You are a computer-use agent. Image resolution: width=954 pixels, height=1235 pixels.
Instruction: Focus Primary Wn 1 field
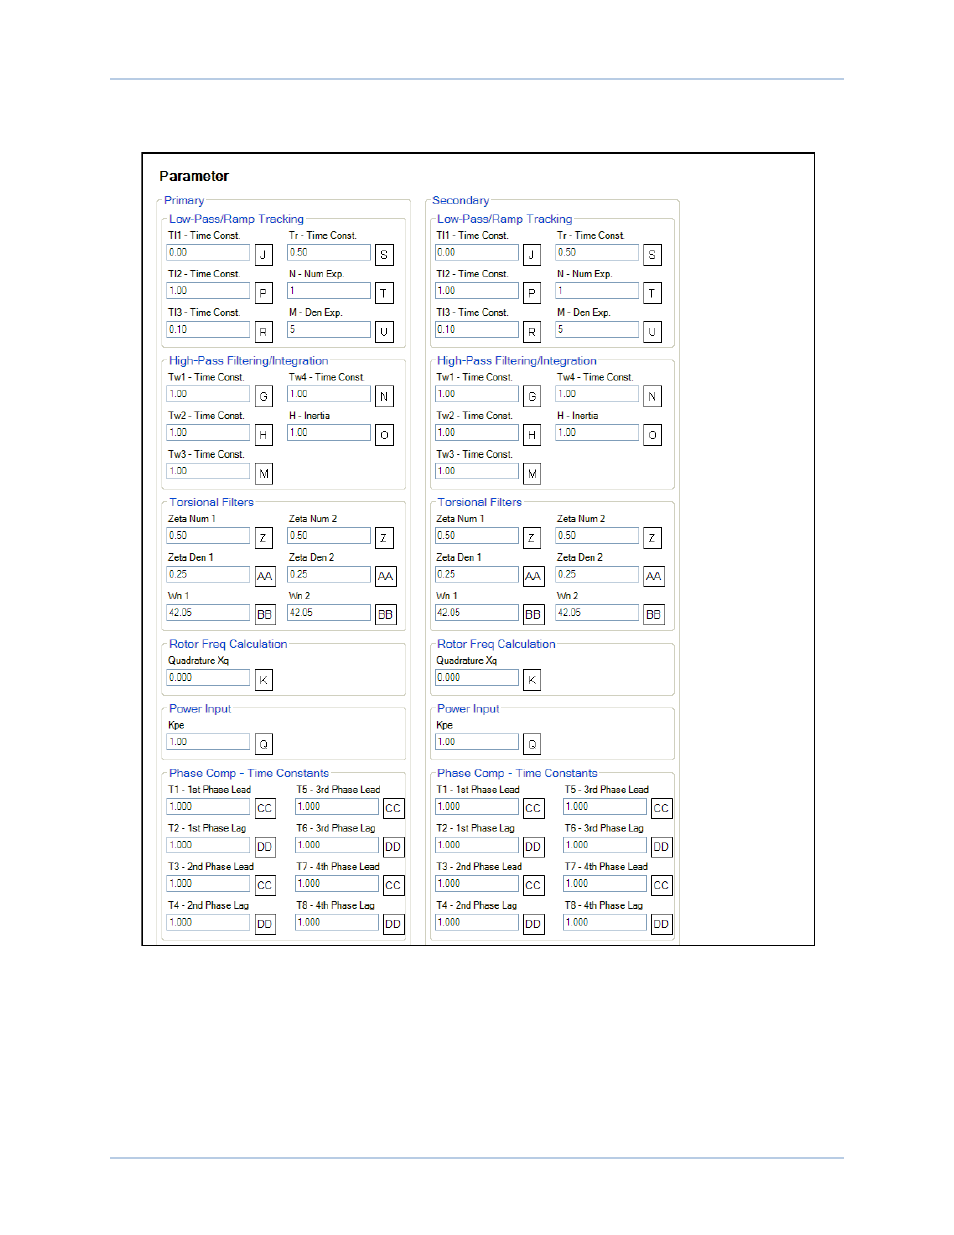[x=208, y=613]
